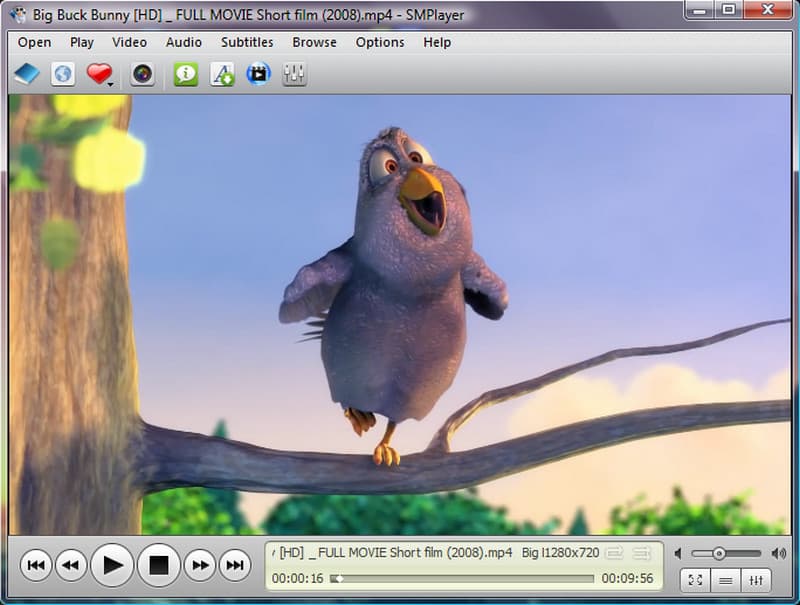Open the Help menu

point(437,42)
